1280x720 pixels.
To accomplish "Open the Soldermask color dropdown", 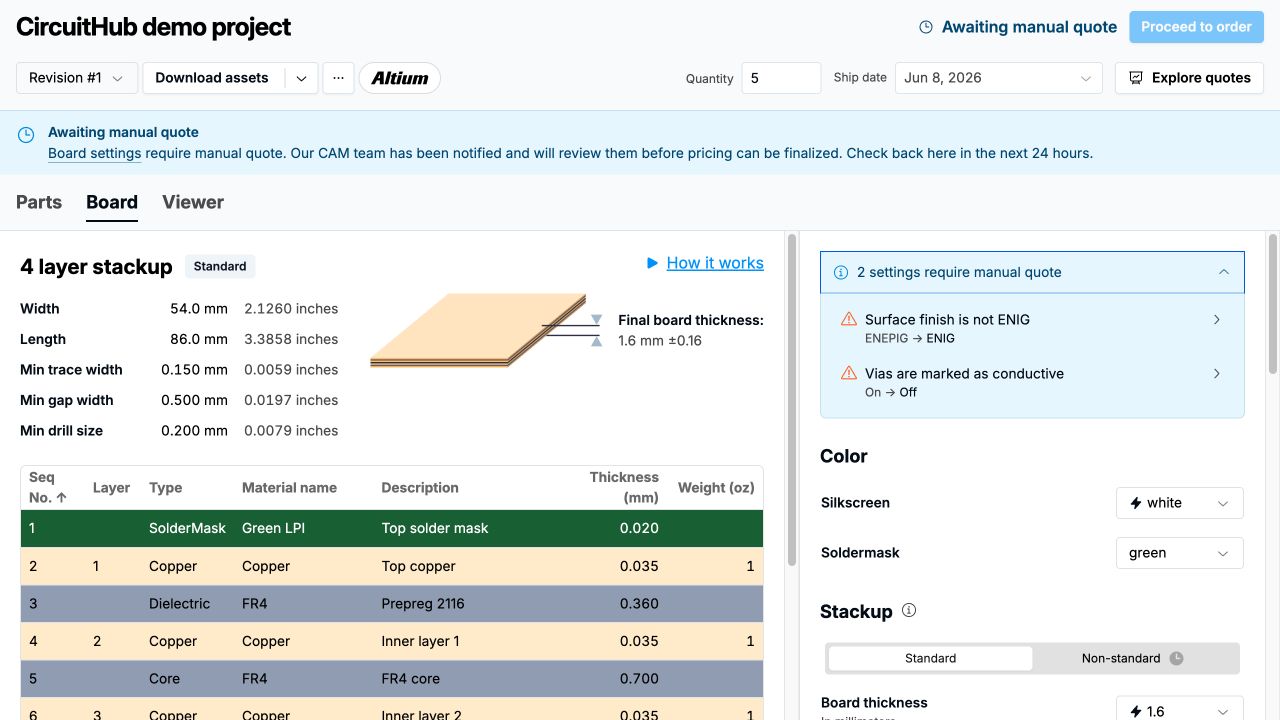I will click(1180, 553).
